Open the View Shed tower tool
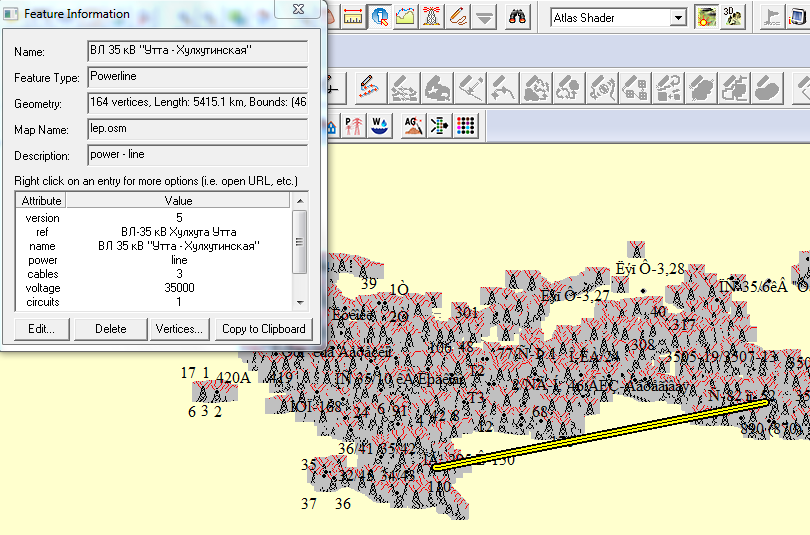This screenshot has height=535, width=810. coord(432,16)
